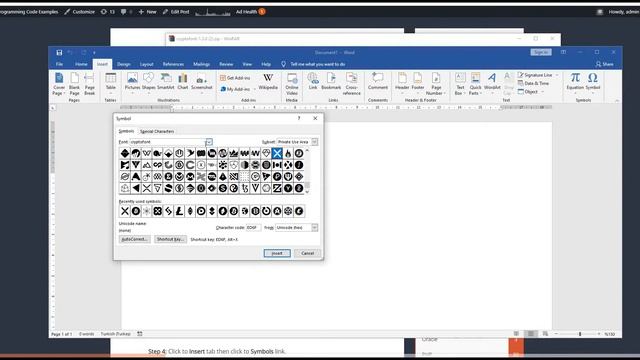
Task: Save document via quick access save icon
Action: coord(59,52)
